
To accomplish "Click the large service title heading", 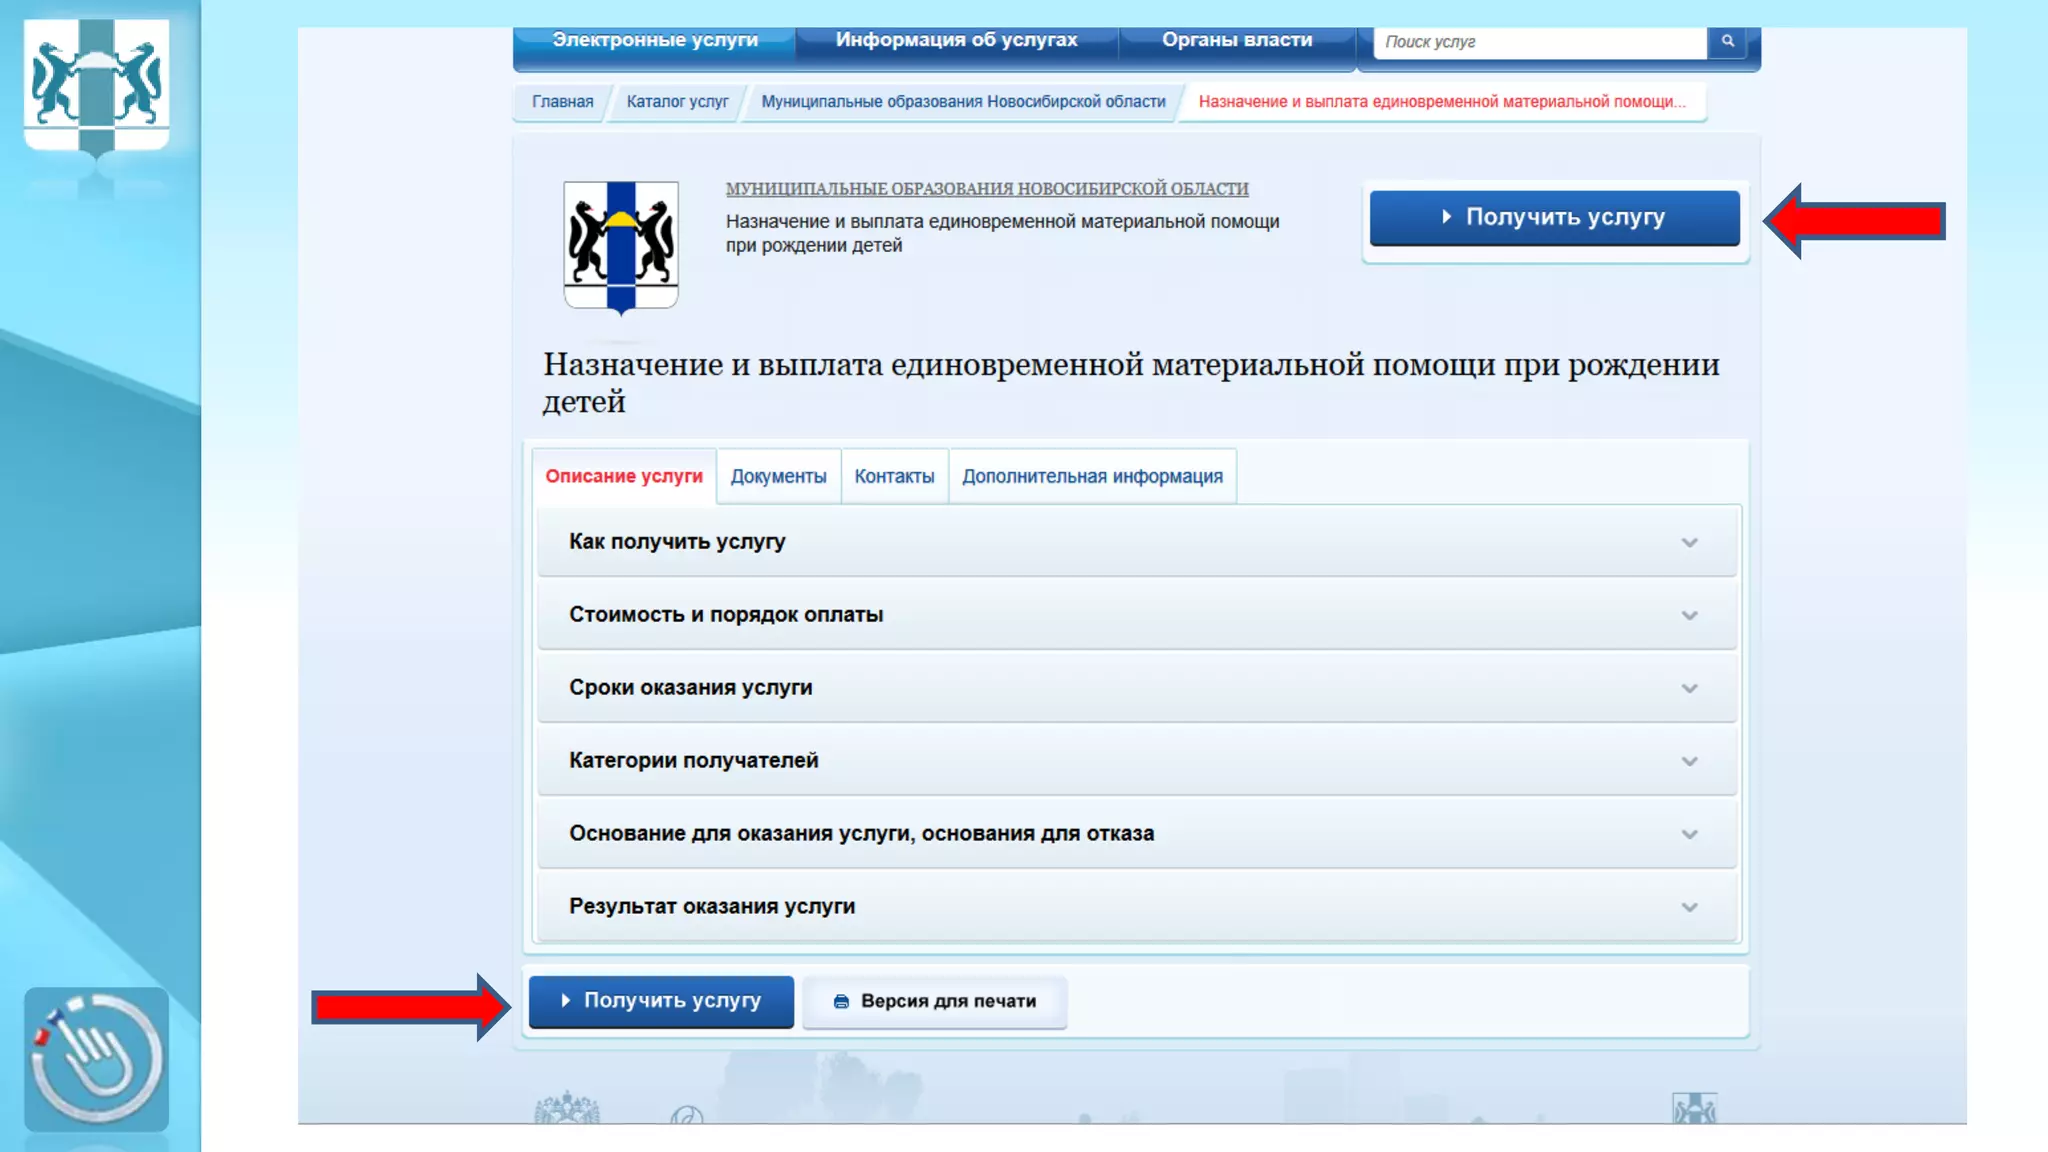I will pos(1131,382).
